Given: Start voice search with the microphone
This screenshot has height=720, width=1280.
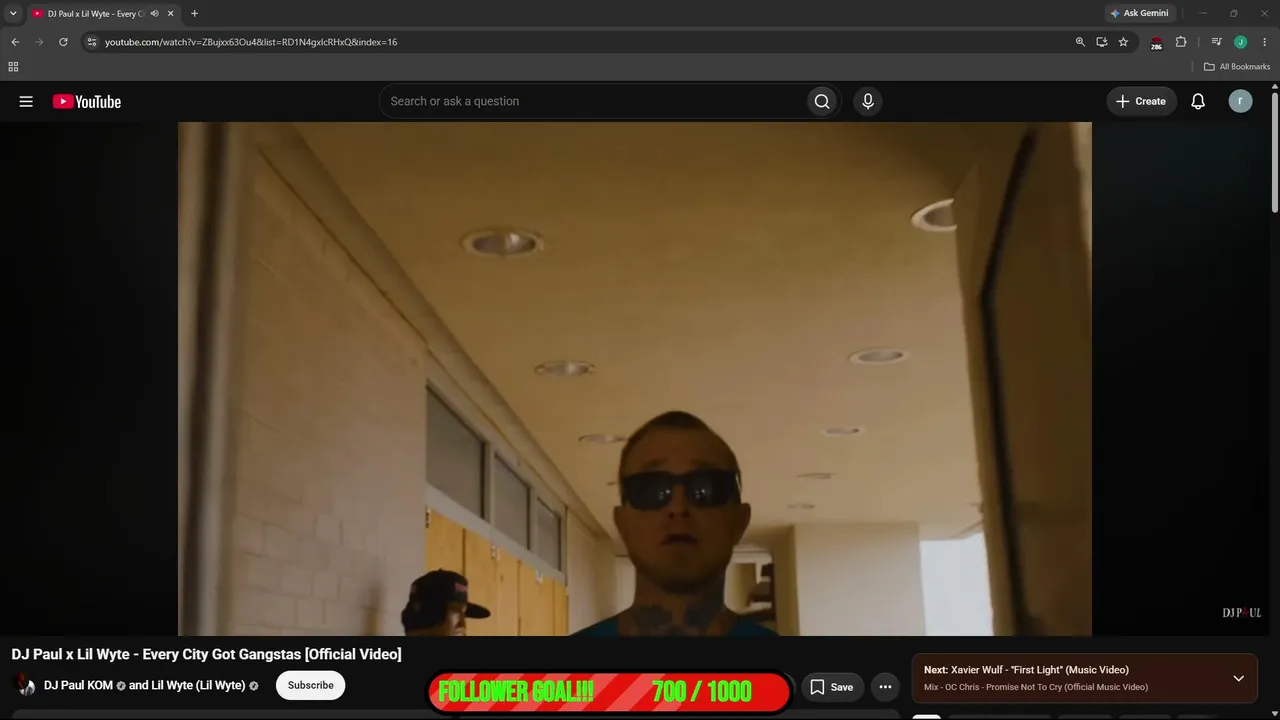Looking at the screenshot, I should click(868, 101).
